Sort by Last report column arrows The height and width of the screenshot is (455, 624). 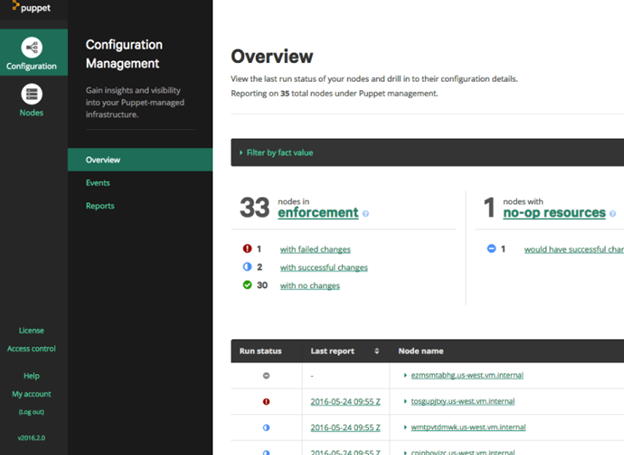tap(376, 351)
